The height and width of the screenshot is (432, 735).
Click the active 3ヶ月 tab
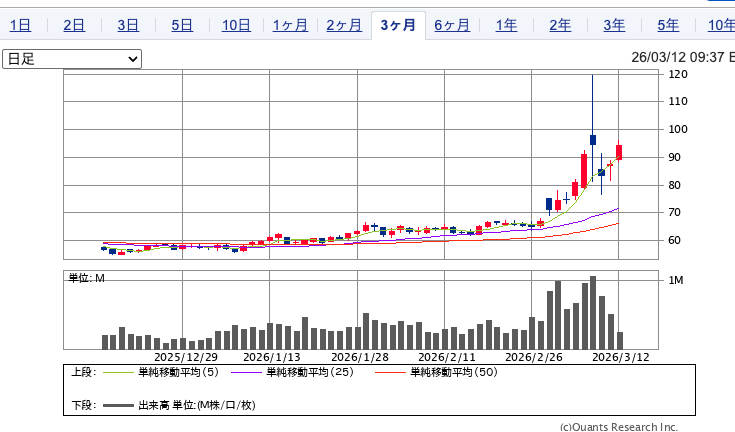pyautogui.click(x=398, y=25)
